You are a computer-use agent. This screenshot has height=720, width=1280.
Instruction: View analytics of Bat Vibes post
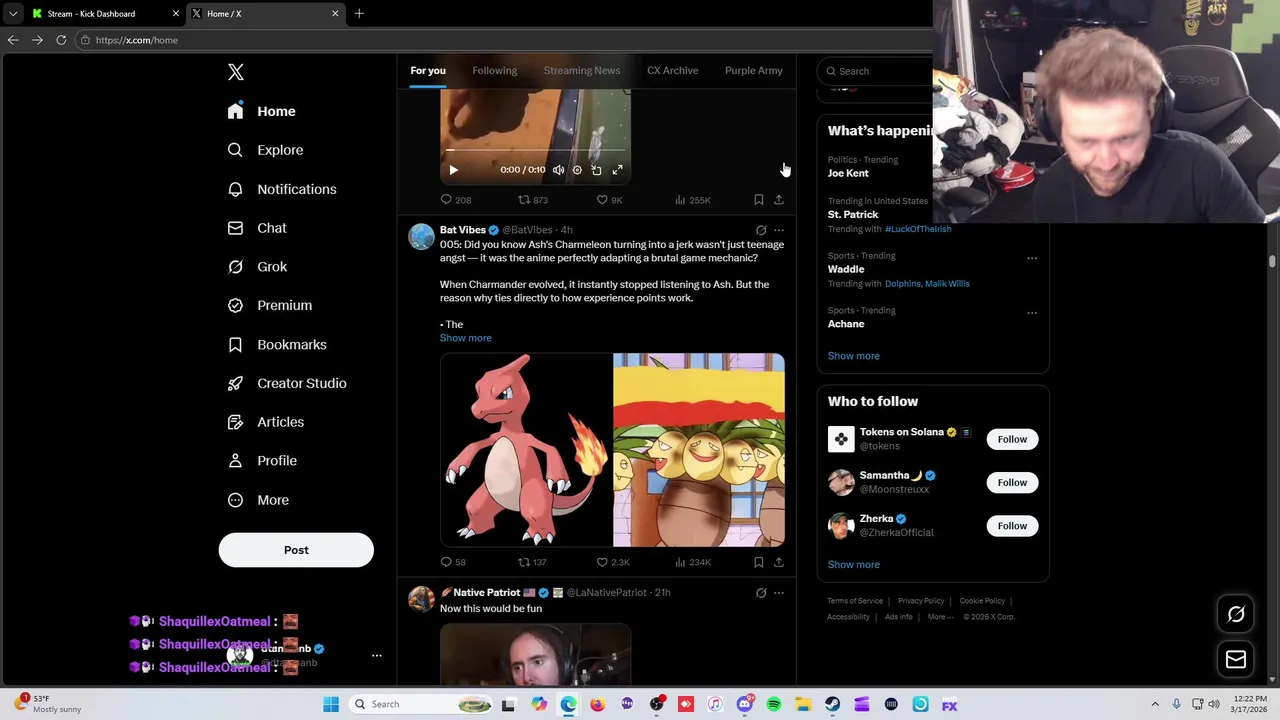click(x=693, y=562)
